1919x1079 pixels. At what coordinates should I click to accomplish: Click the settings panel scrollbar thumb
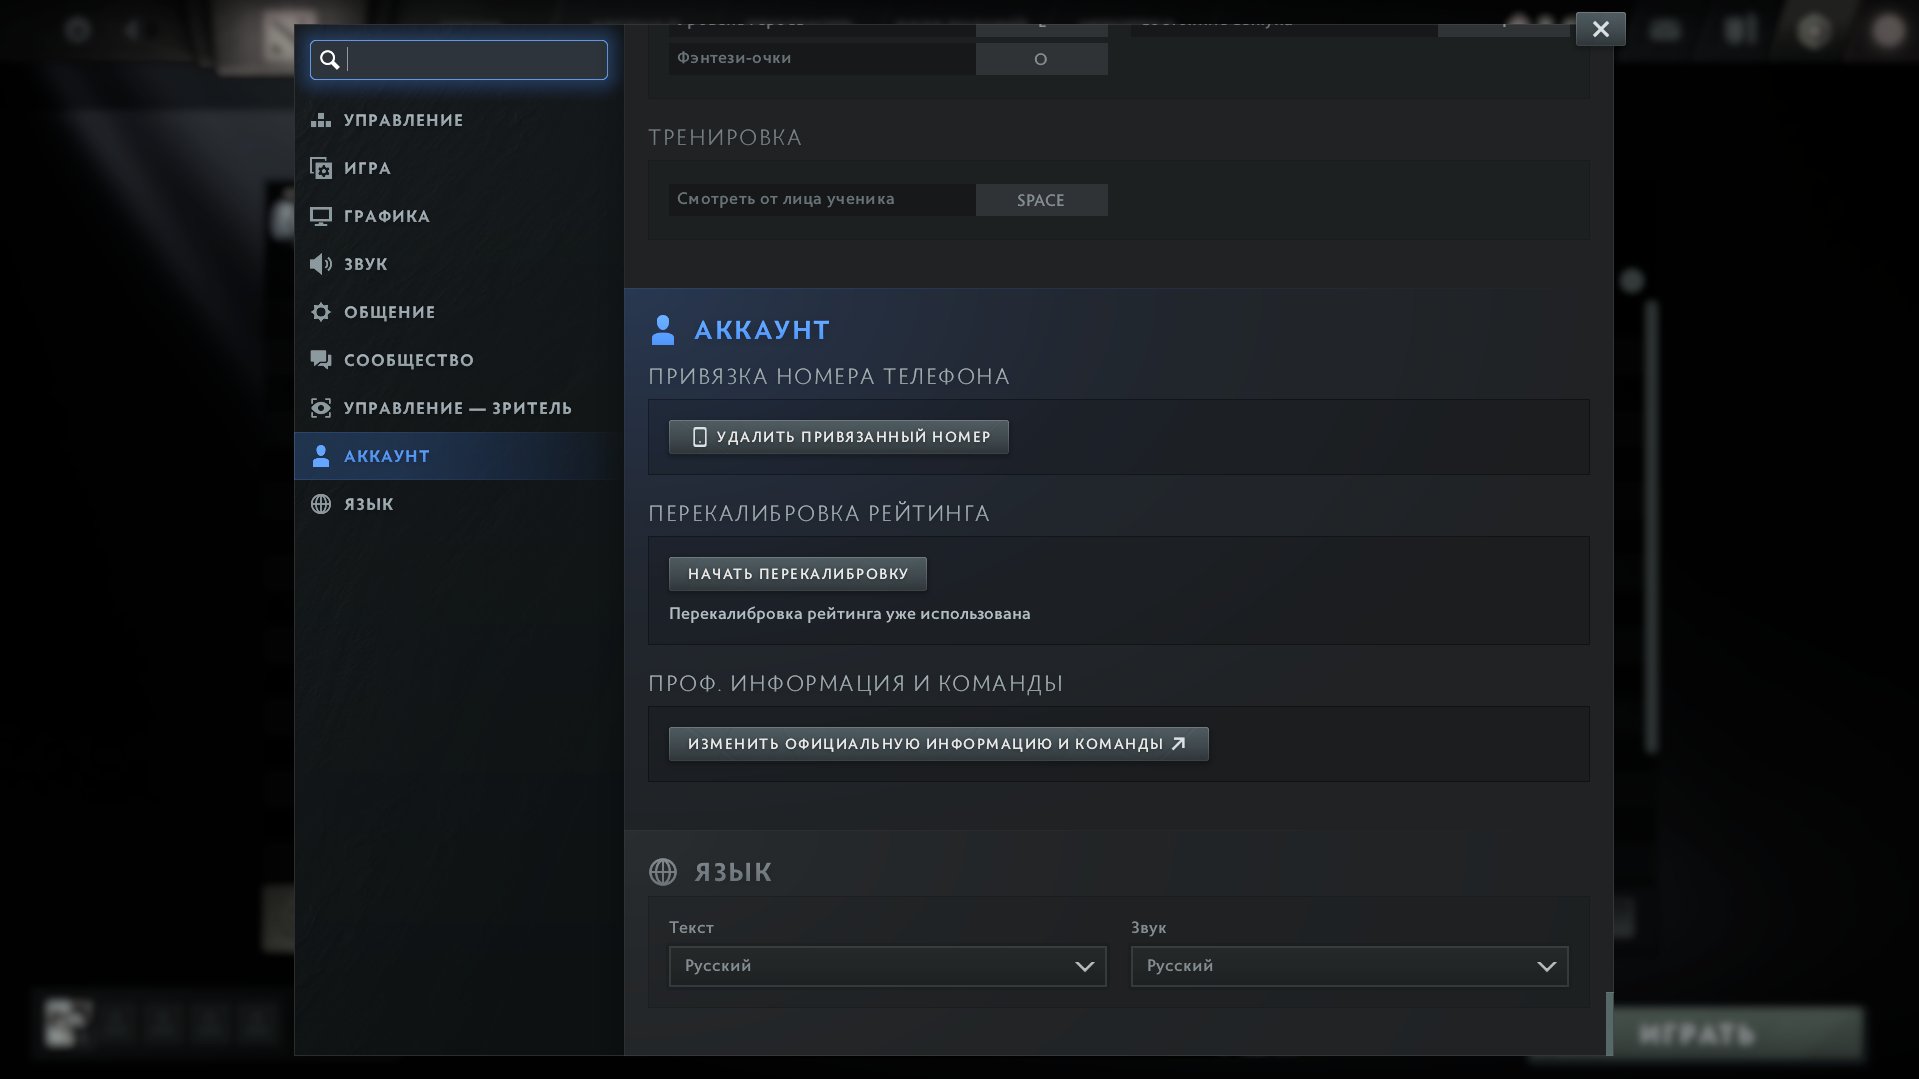click(1609, 1024)
